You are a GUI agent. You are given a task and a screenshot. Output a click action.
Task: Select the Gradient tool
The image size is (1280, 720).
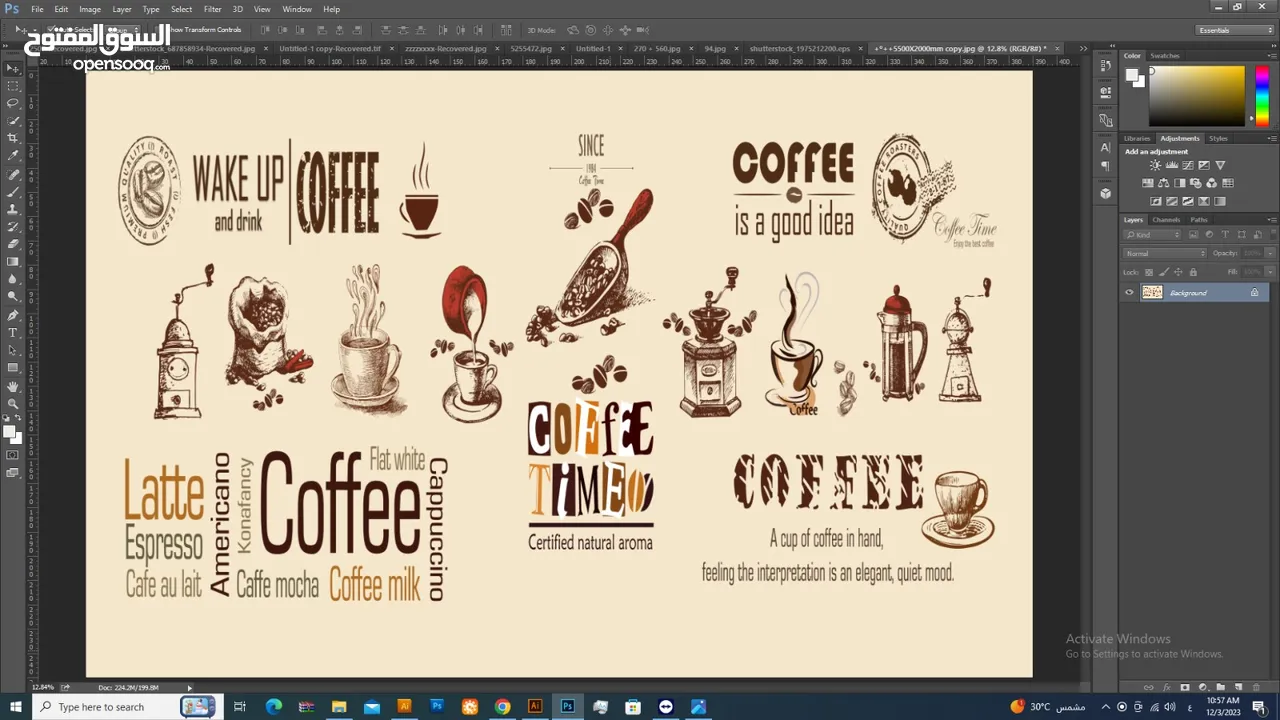coord(13,262)
